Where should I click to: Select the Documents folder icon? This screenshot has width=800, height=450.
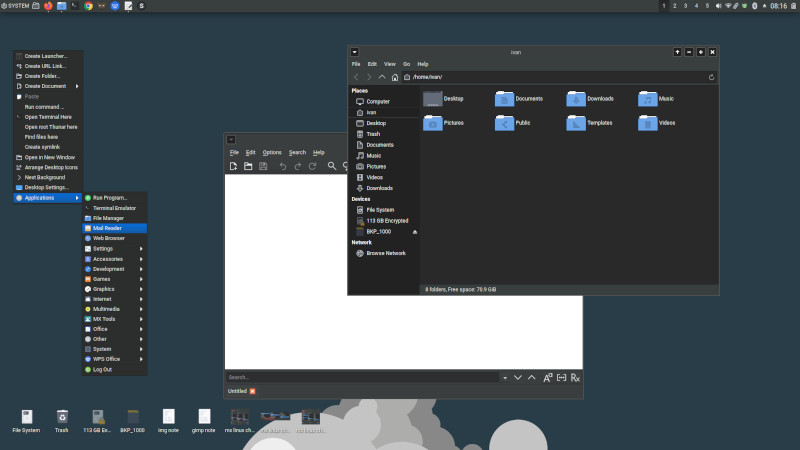pos(504,98)
